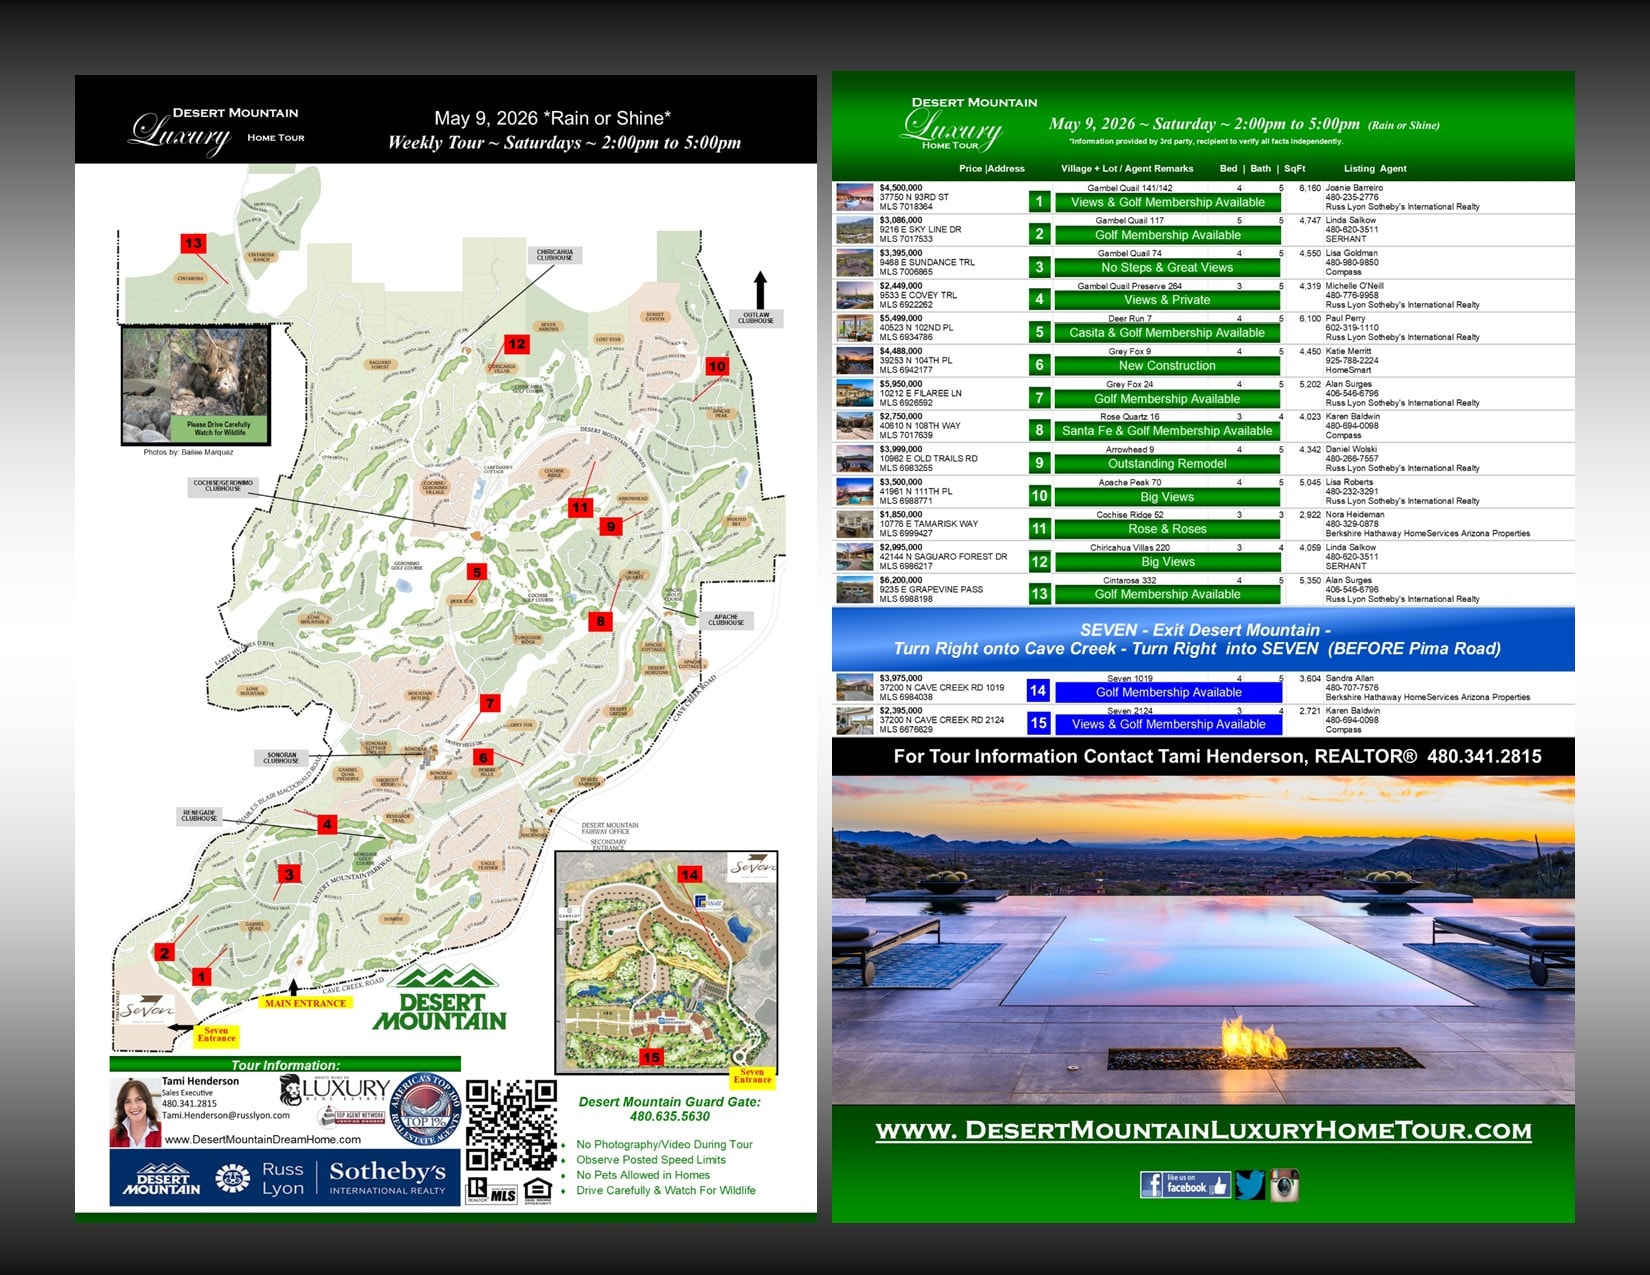Click the Santa Fe & Golf Membership Available bar
This screenshot has width=1650, height=1275.
coord(1167,431)
